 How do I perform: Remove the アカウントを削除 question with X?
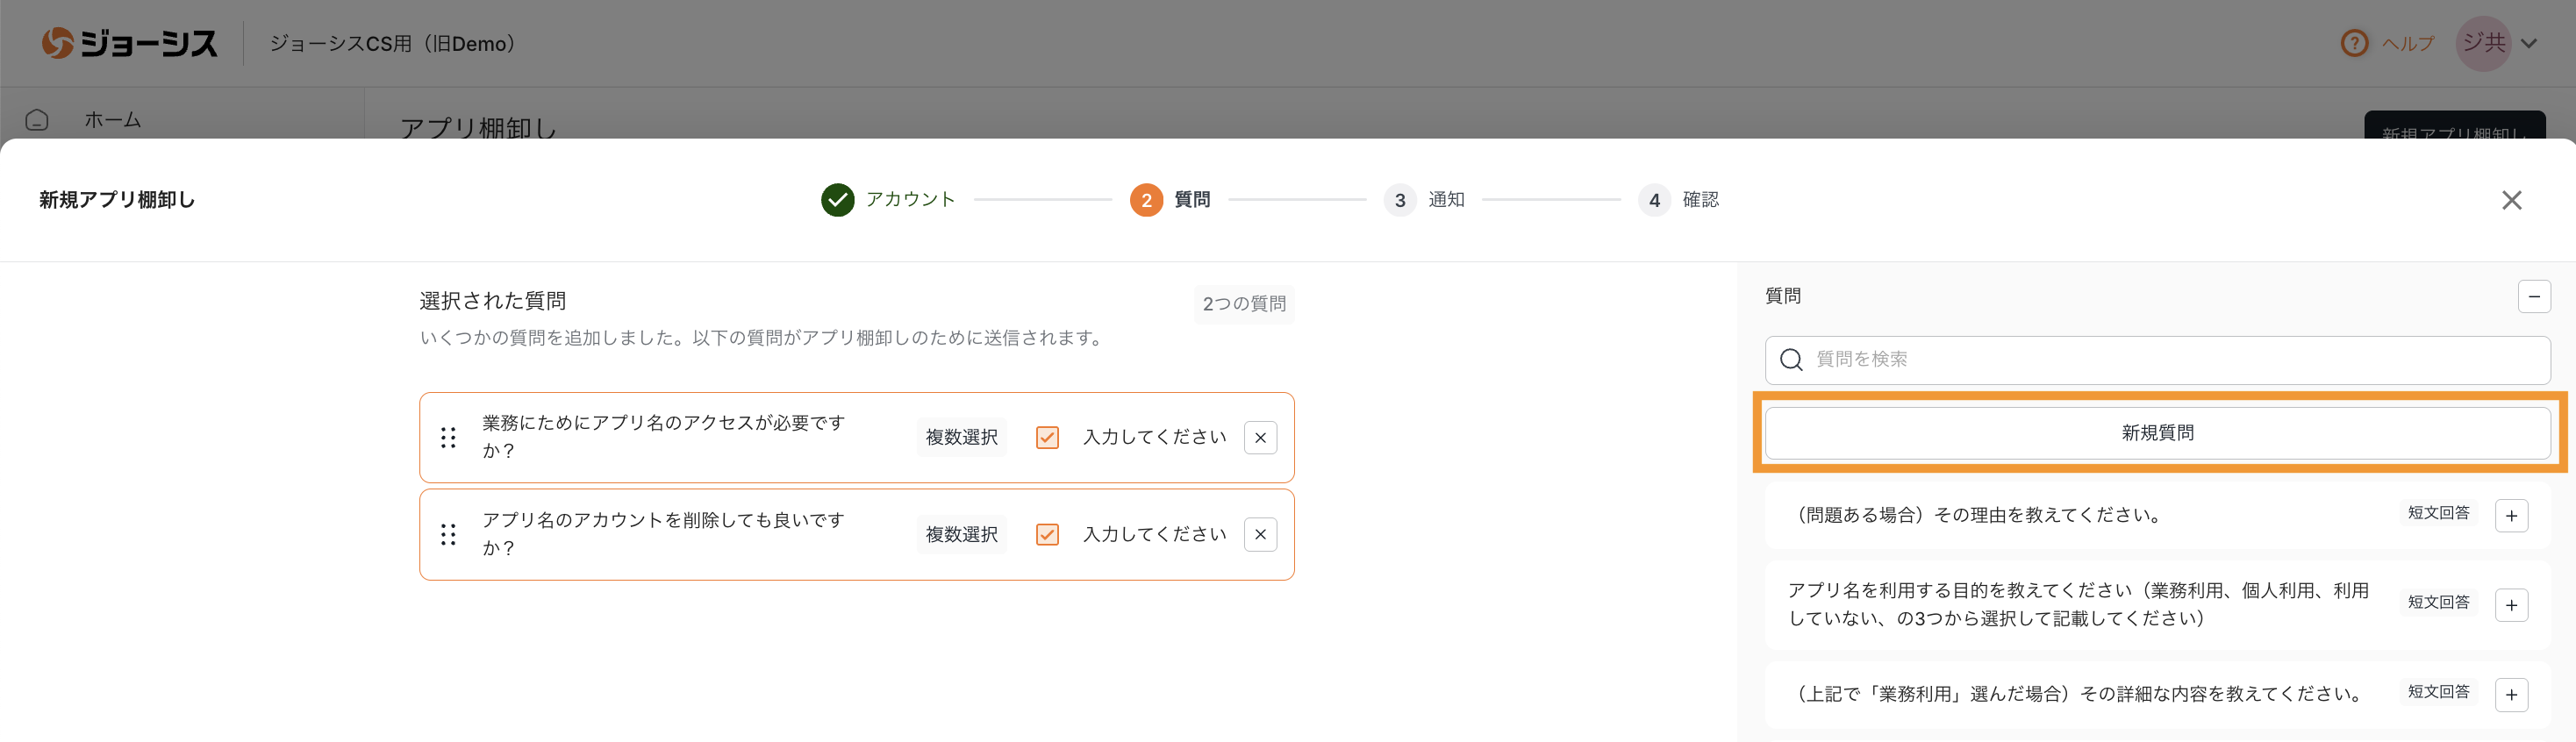click(x=1260, y=535)
